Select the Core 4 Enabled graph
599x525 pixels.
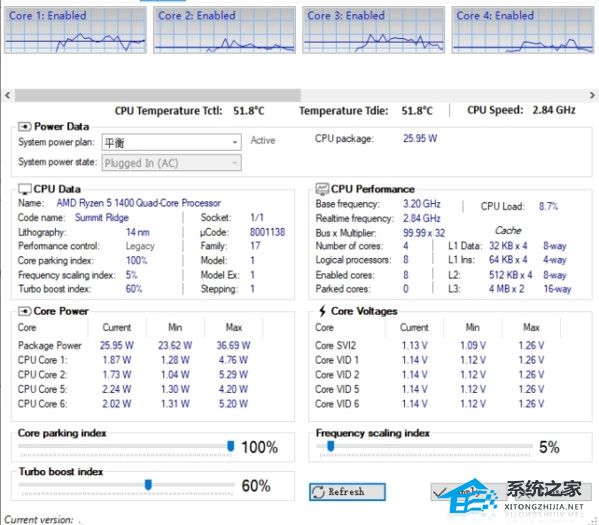click(x=523, y=30)
